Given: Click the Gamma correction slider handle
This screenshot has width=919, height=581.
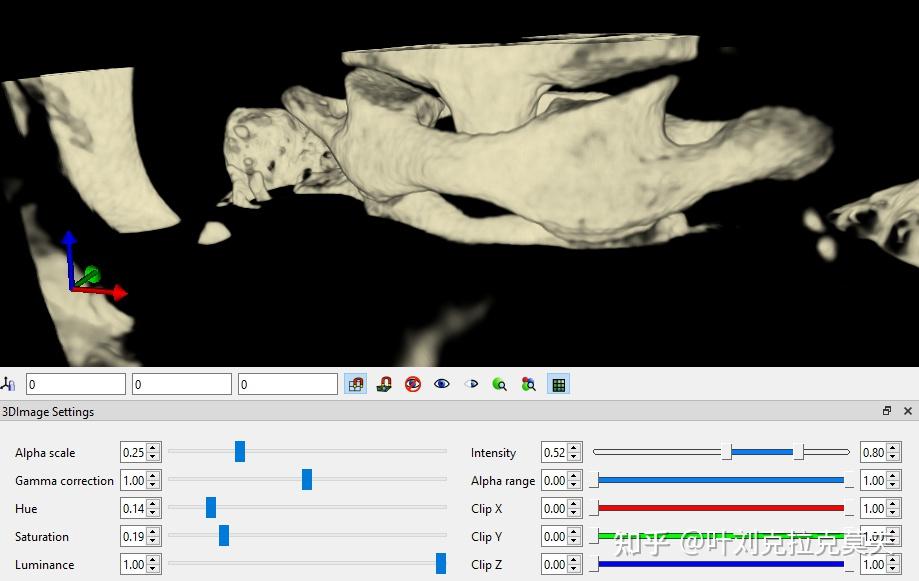Looking at the screenshot, I should pyautogui.click(x=307, y=480).
